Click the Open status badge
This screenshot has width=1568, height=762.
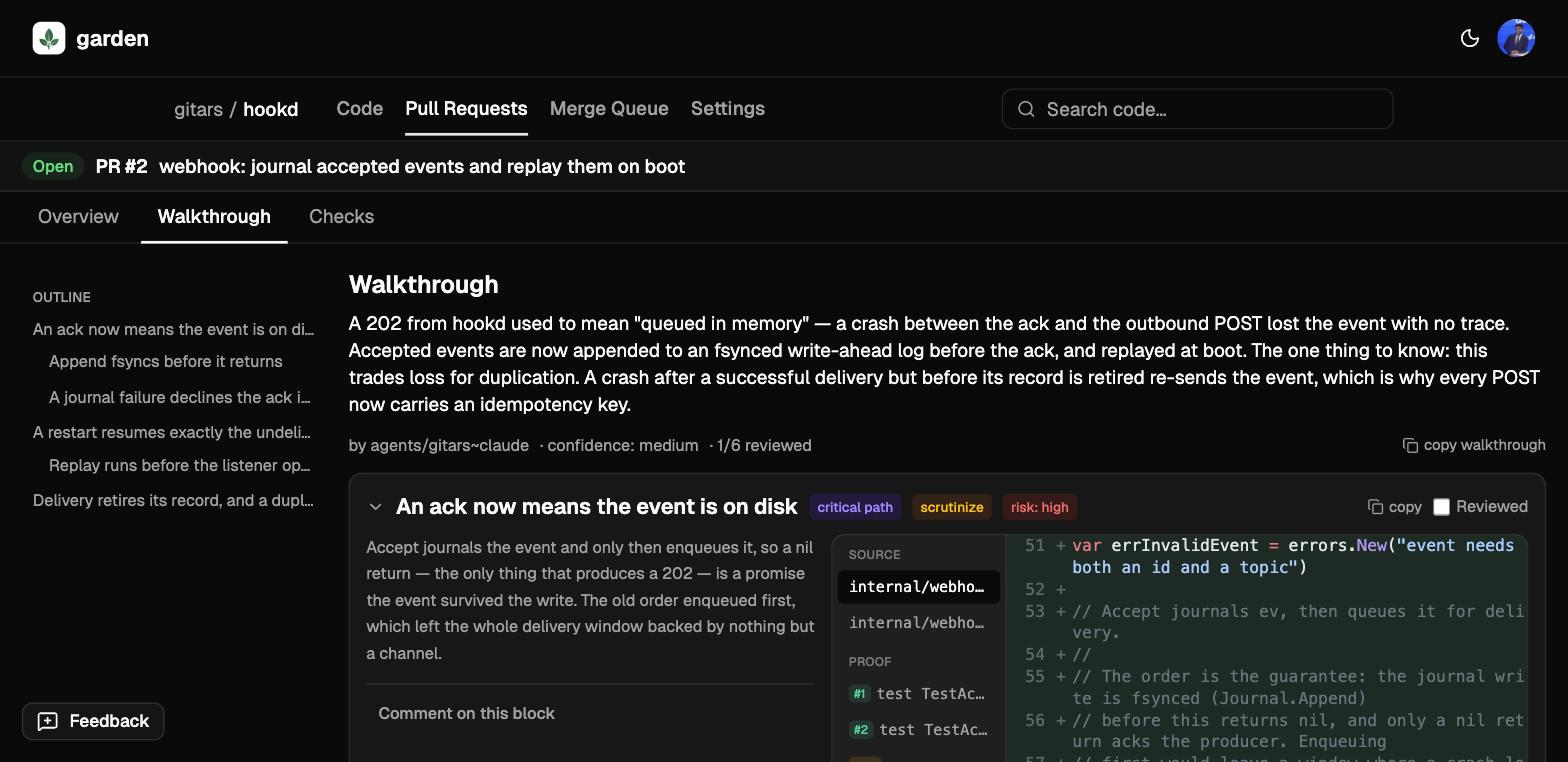click(x=53, y=166)
